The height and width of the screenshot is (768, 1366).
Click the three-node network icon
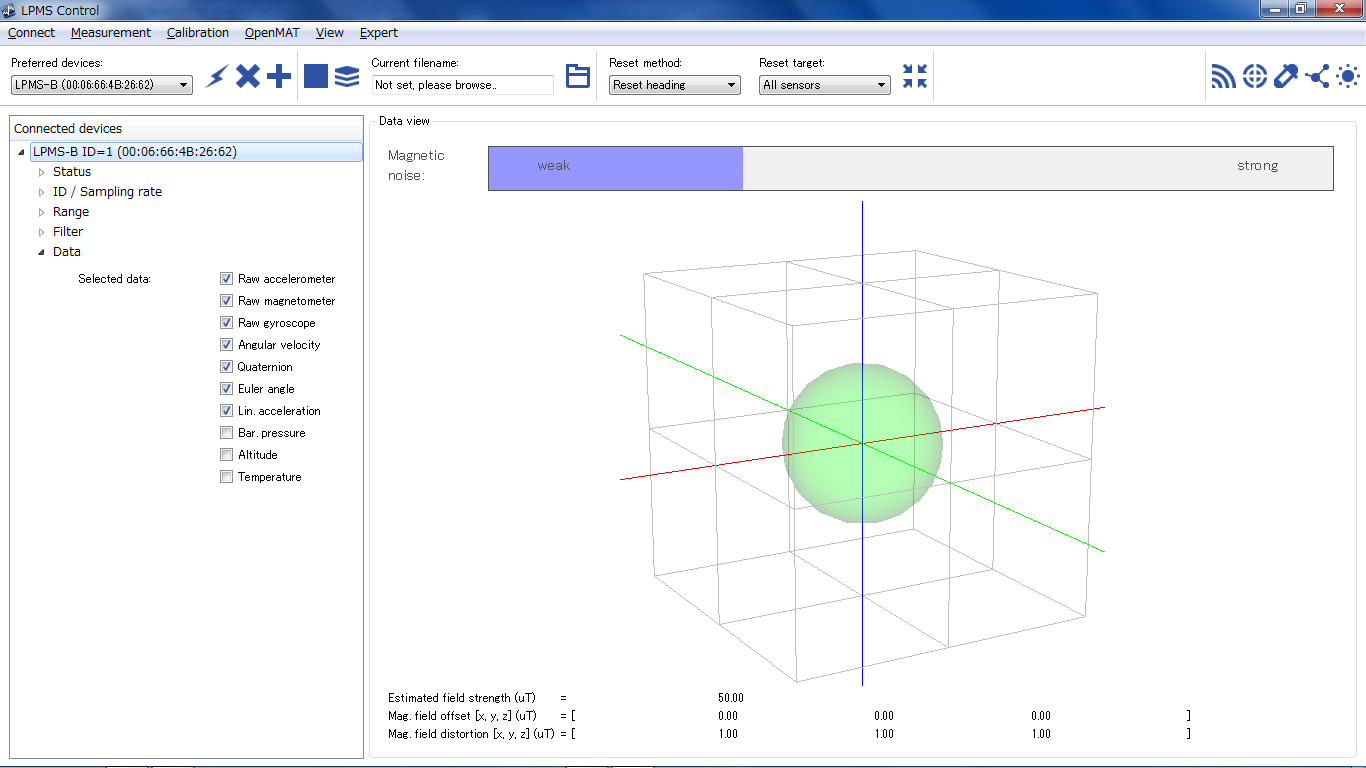coord(1317,76)
